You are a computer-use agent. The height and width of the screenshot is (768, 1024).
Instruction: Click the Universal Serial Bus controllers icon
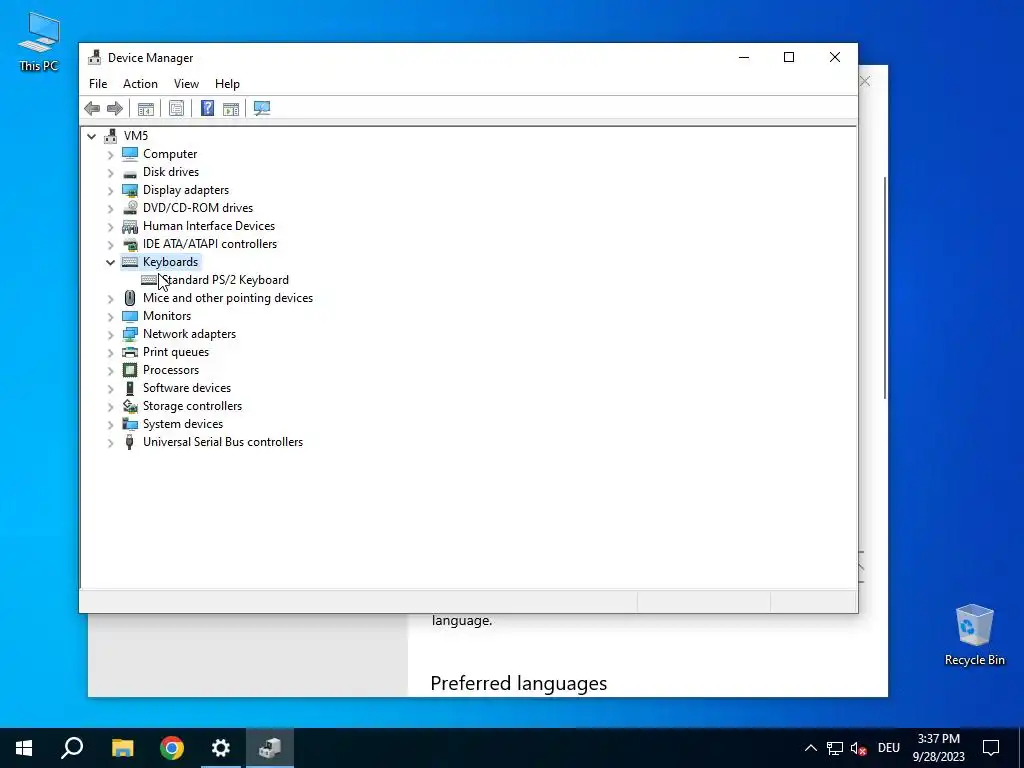tap(130, 442)
